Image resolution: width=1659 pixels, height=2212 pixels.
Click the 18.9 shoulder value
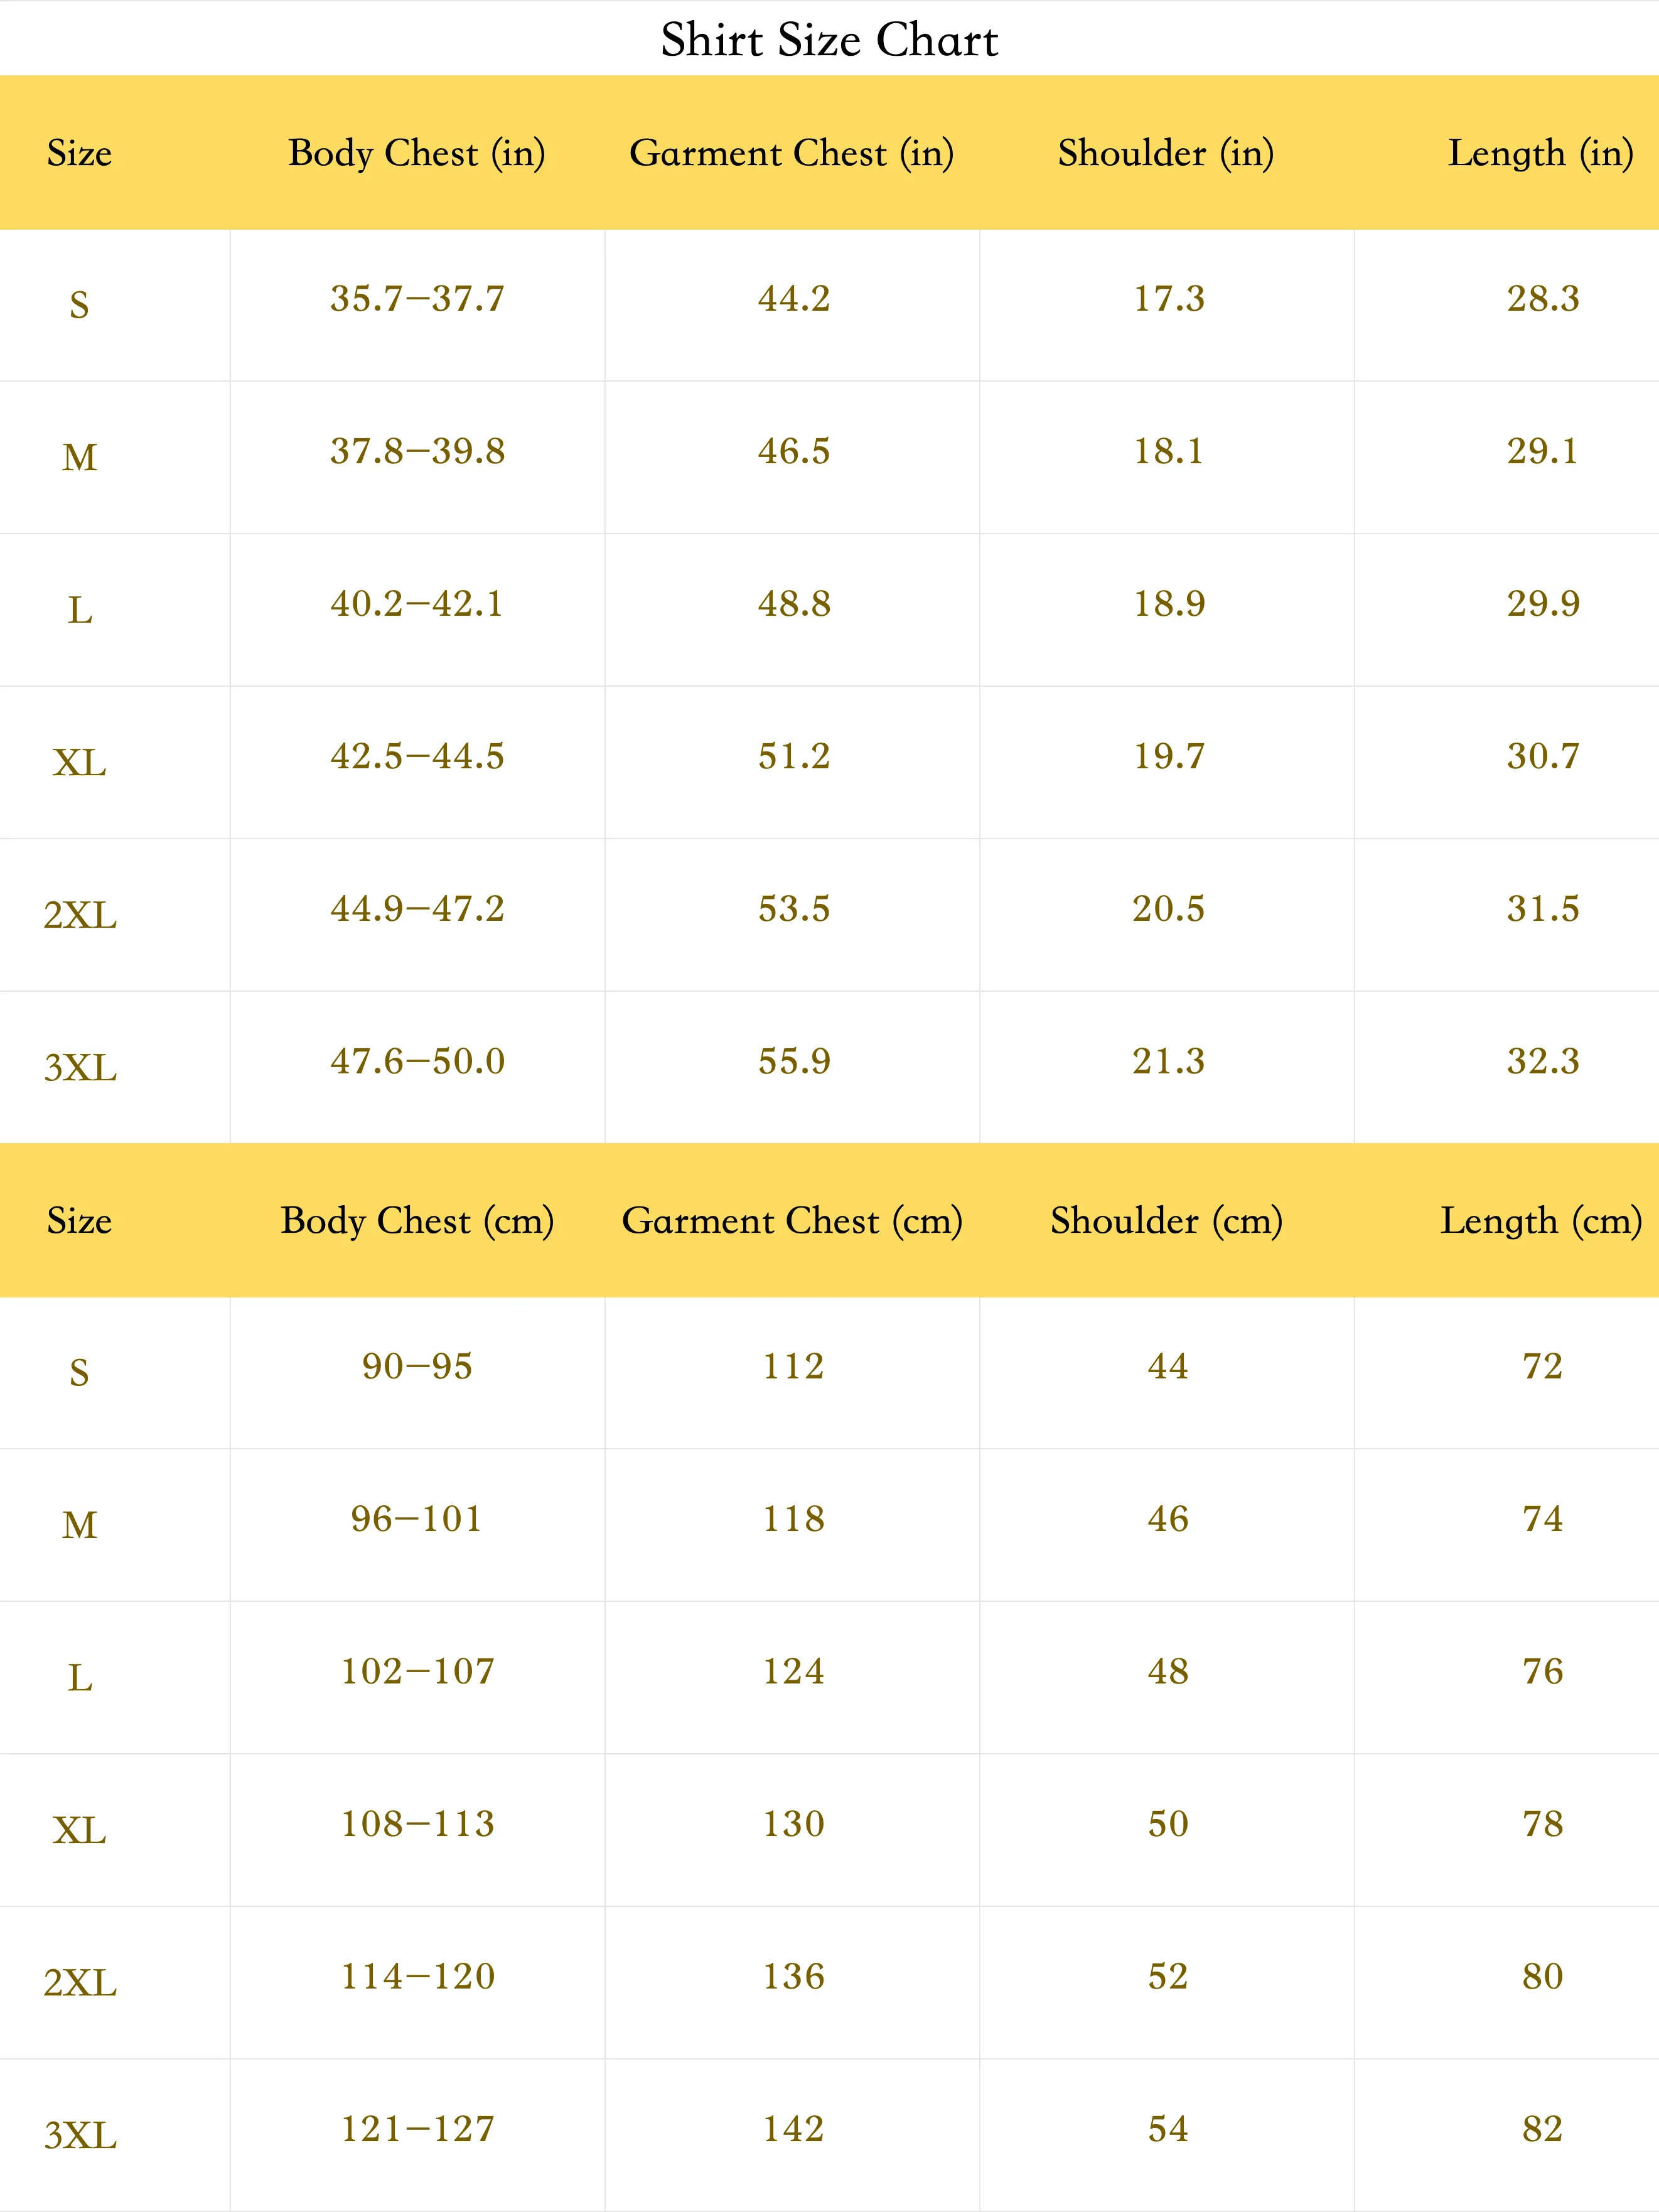(1168, 603)
